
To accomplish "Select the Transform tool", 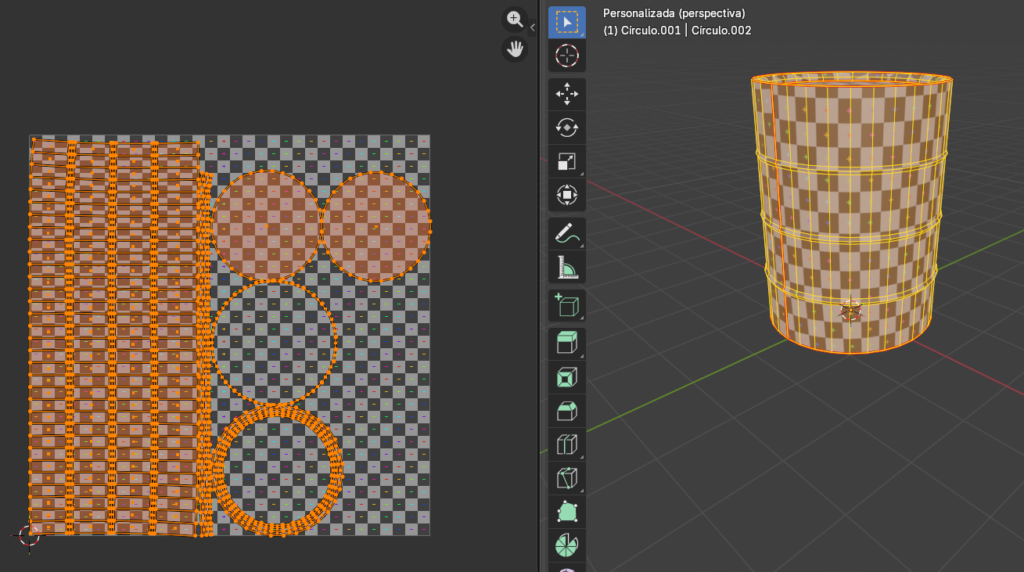I will [567, 195].
